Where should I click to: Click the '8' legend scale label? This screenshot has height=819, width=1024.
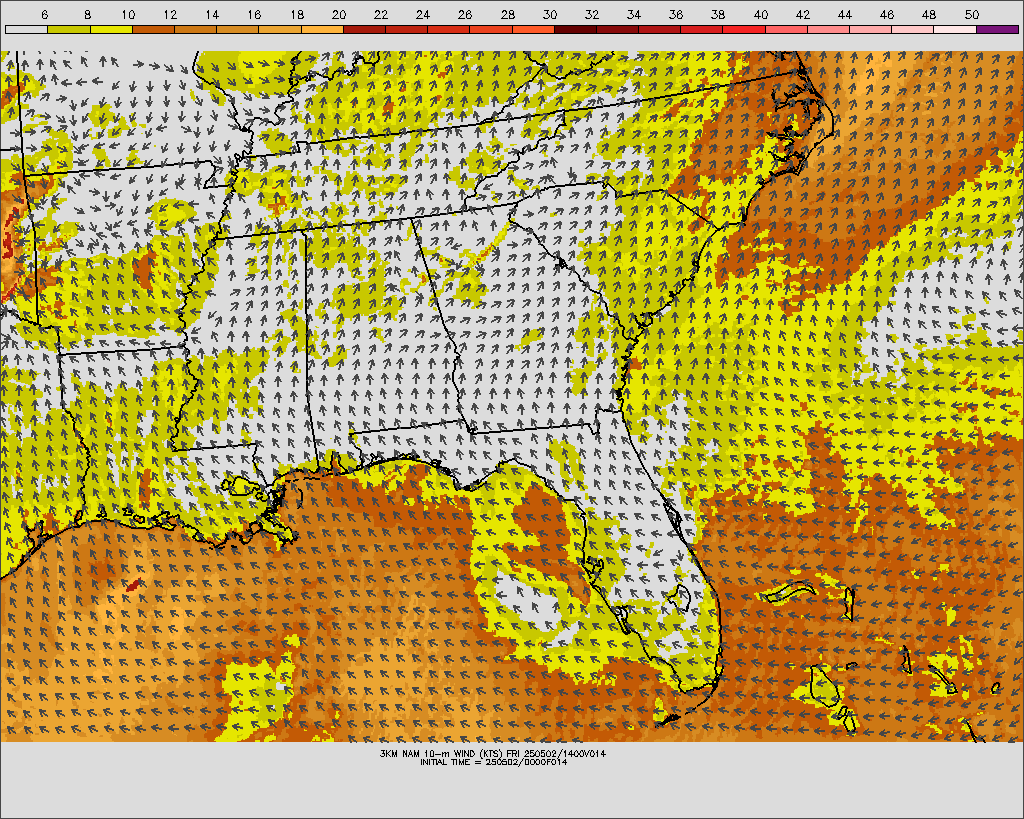[x=88, y=15]
